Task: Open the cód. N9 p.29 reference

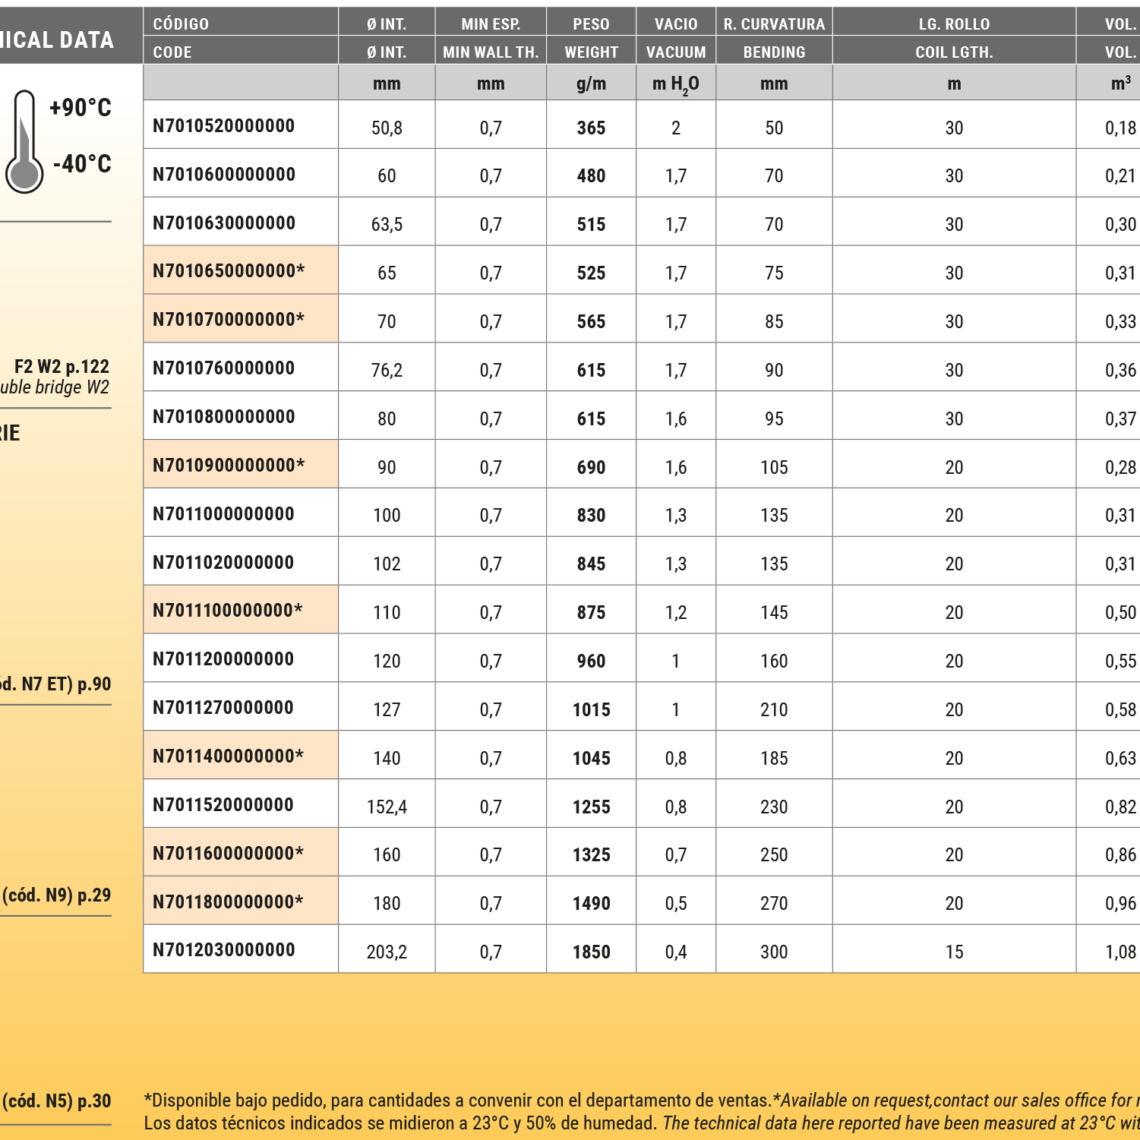Action: (56, 895)
